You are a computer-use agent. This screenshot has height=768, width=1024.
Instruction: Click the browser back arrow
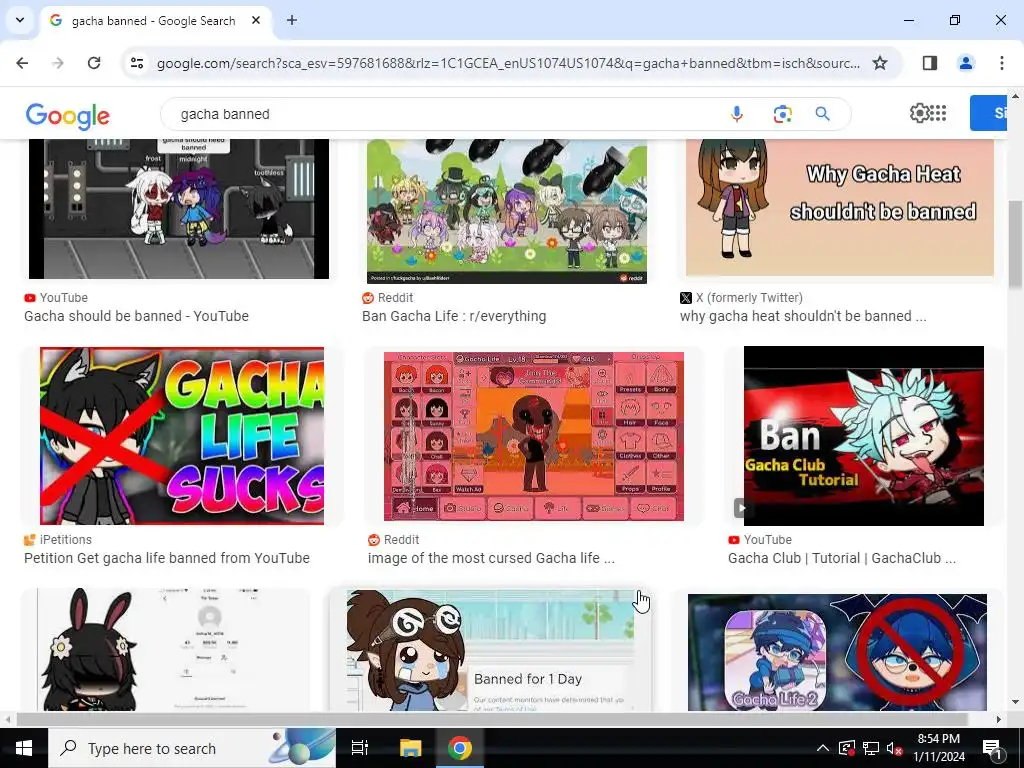[22, 63]
